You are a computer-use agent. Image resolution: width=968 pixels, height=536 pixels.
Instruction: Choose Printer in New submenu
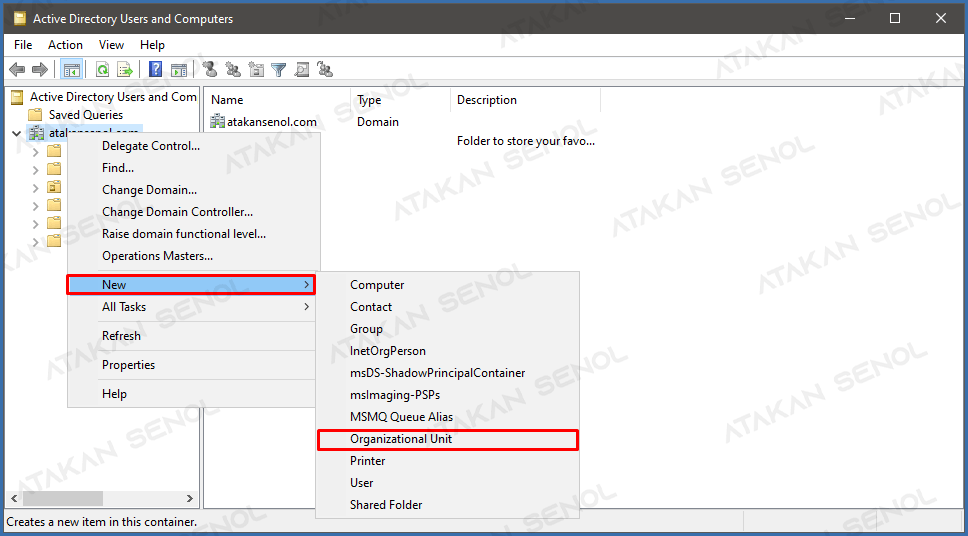[x=448, y=461]
